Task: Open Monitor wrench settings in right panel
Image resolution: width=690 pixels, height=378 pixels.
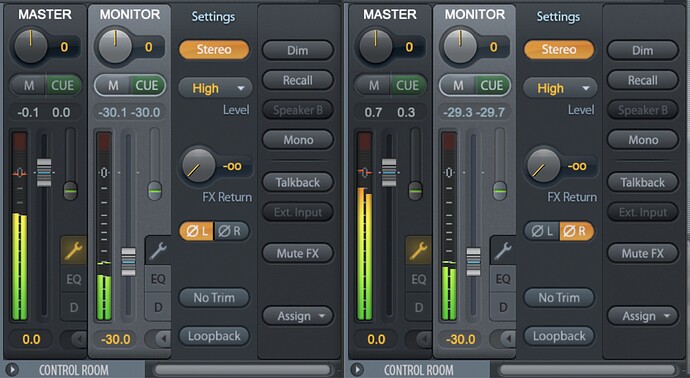Action: [503, 250]
